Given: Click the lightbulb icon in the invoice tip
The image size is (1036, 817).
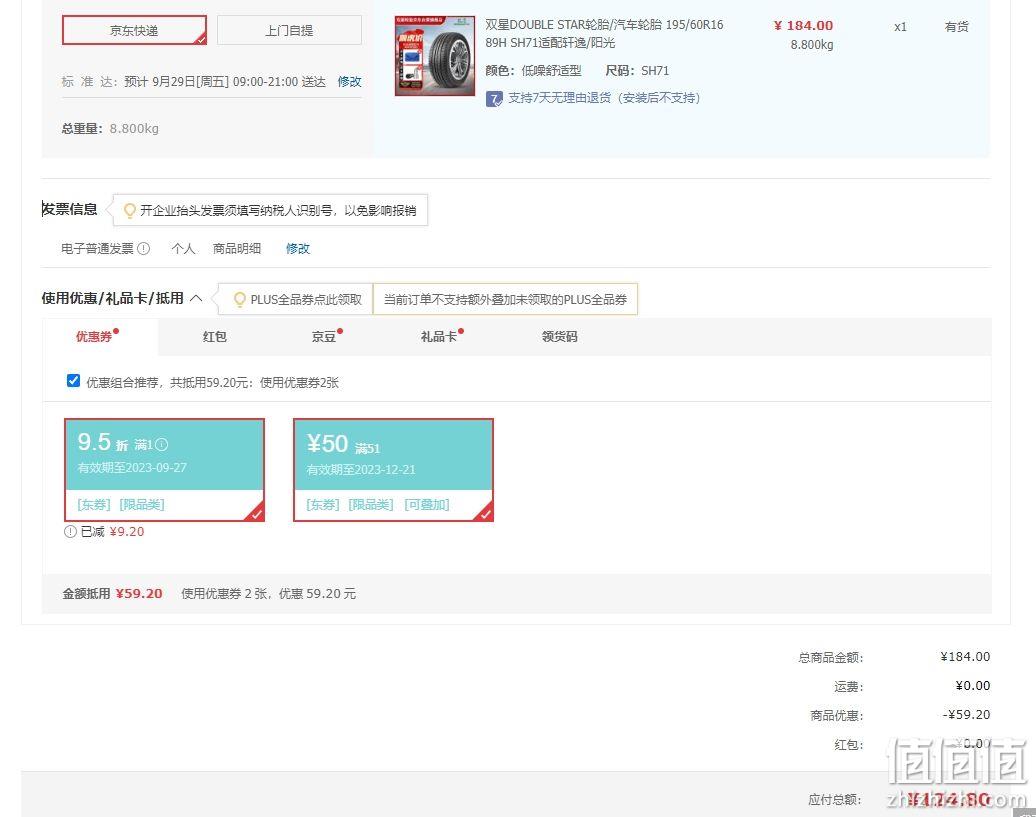Looking at the screenshot, I should tap(130, 211).
